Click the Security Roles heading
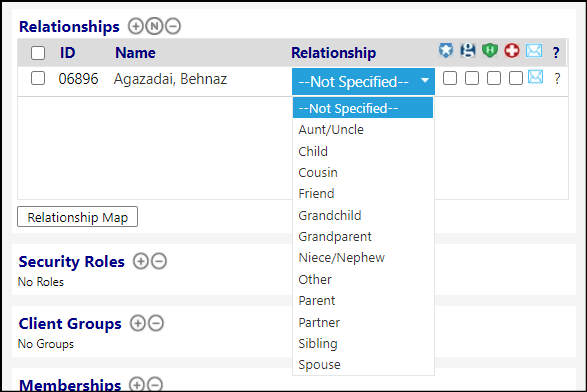This screenshot has width=587, height=392. coord(72,262)
